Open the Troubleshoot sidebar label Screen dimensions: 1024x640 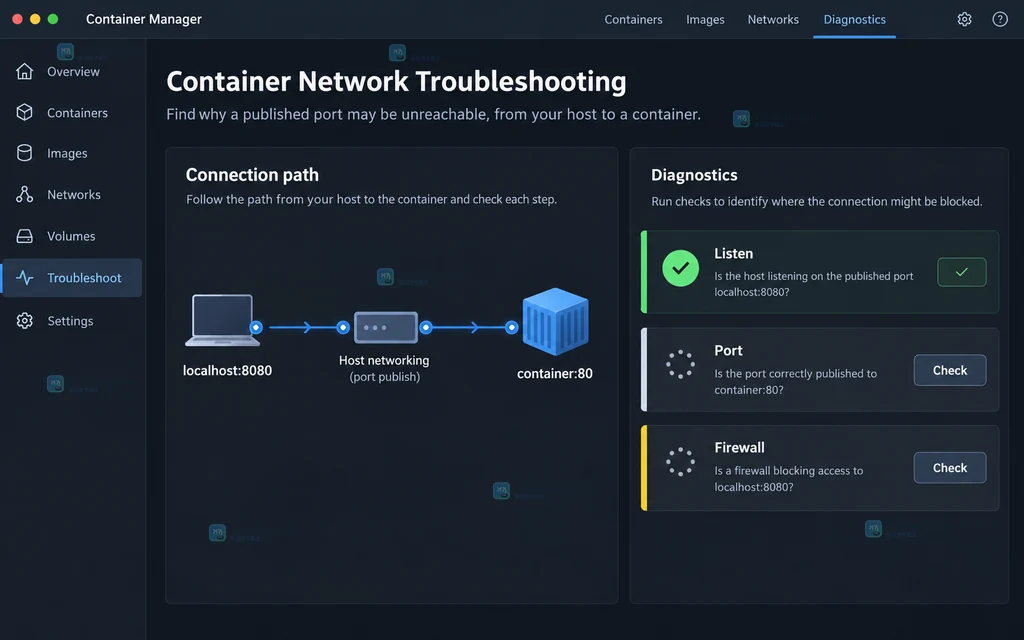pos(84,278)
